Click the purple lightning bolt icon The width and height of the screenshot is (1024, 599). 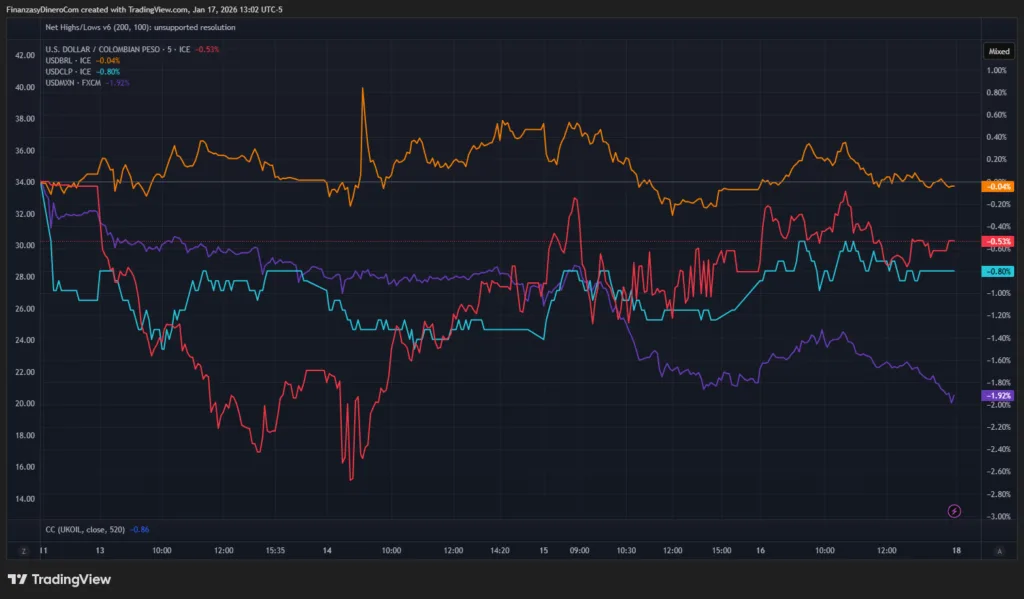(954, 511)
